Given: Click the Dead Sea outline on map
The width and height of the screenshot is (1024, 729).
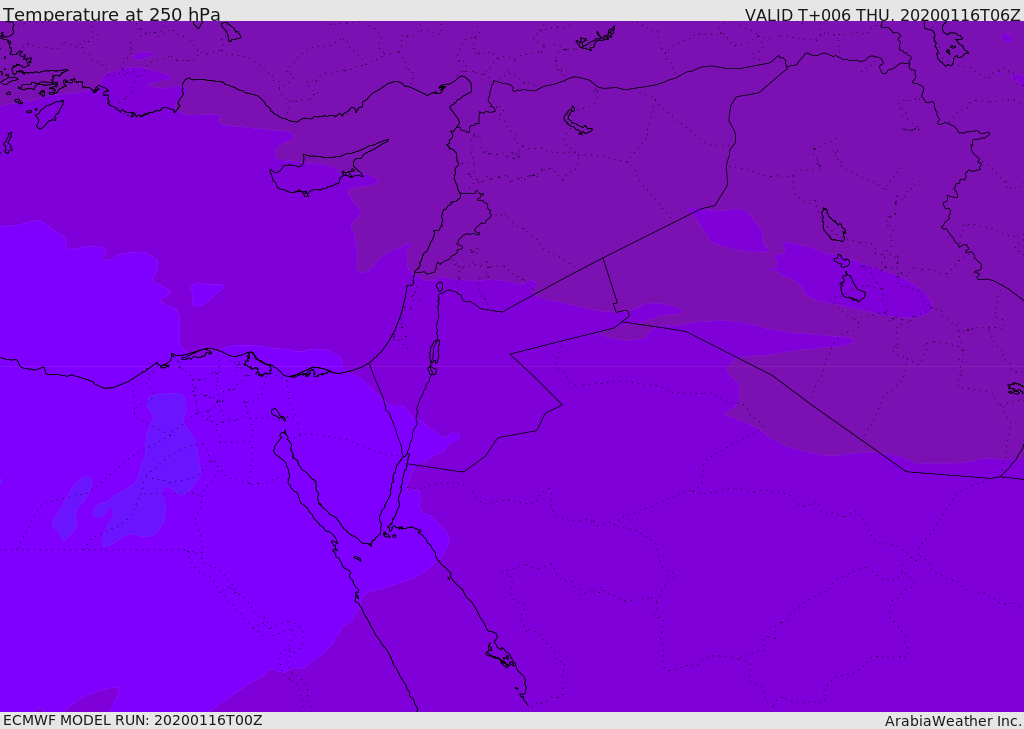Looking at the screenshot, I should [434, 352].
